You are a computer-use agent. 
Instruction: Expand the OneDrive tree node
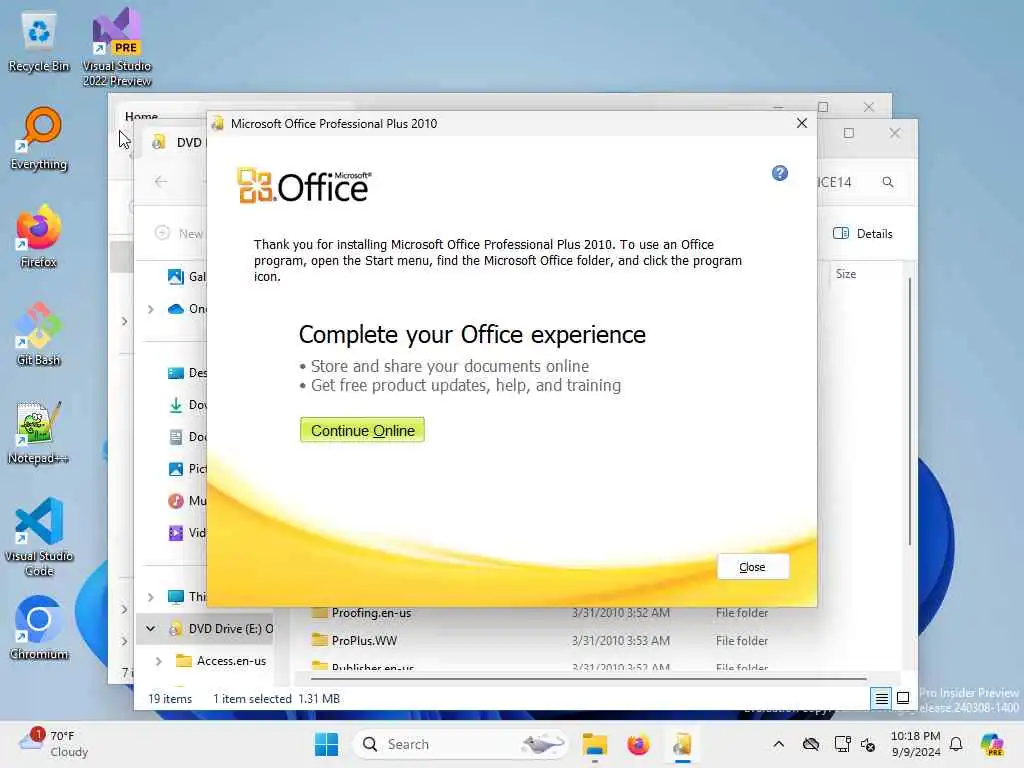coord(151,309)
